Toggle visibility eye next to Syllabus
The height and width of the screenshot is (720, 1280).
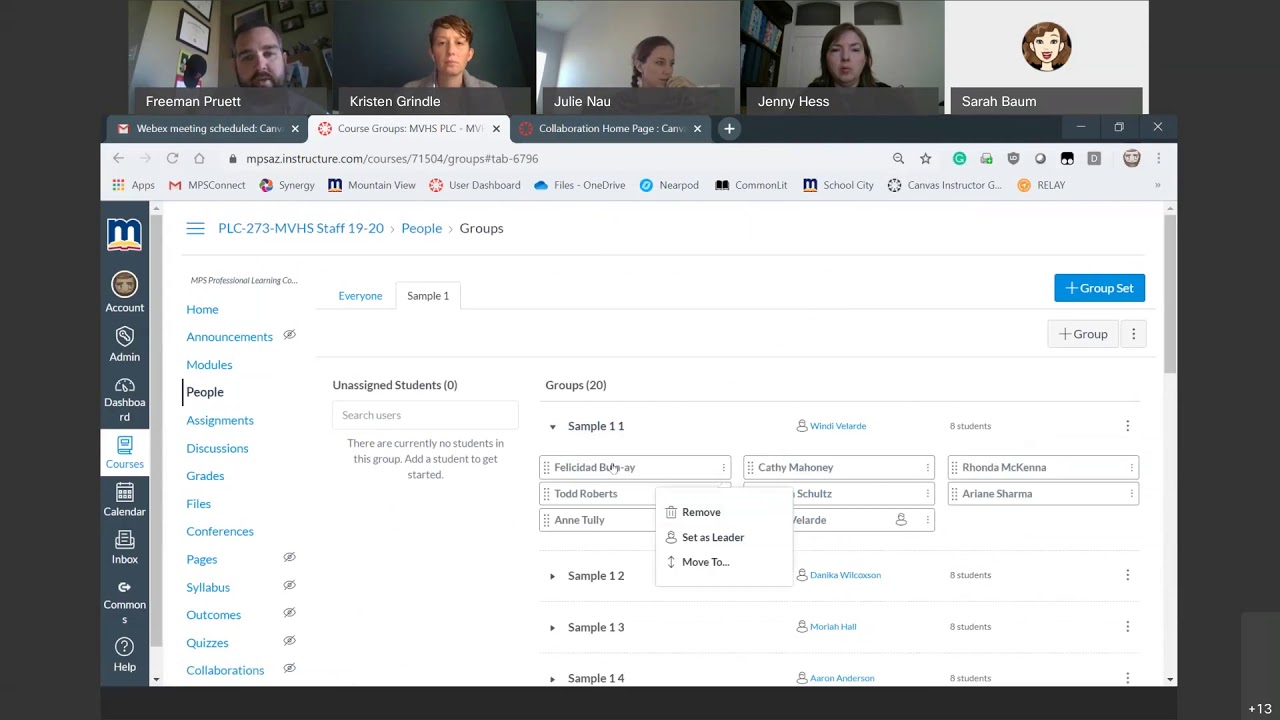point(289,585)
